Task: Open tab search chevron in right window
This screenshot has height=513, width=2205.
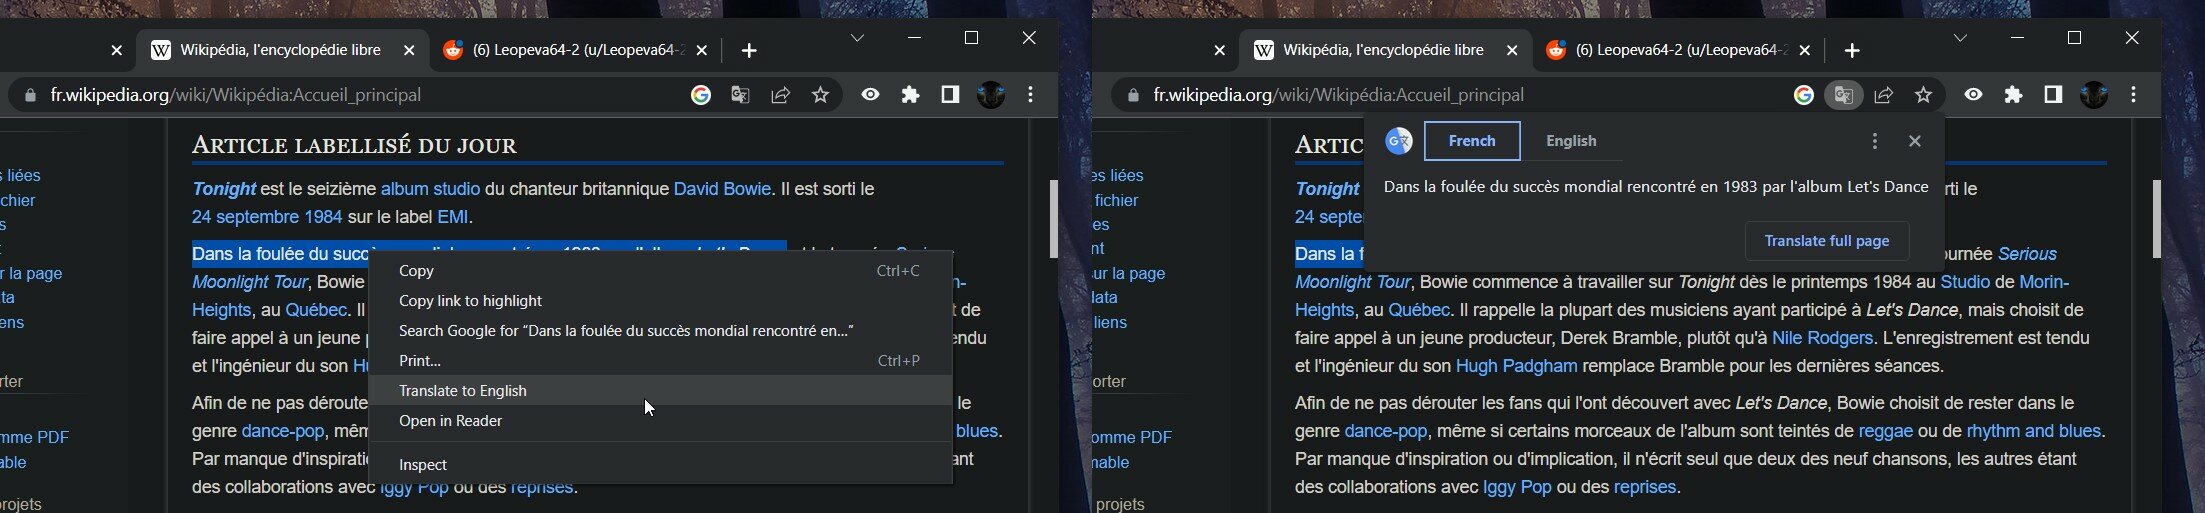Action: [1960, 38]
